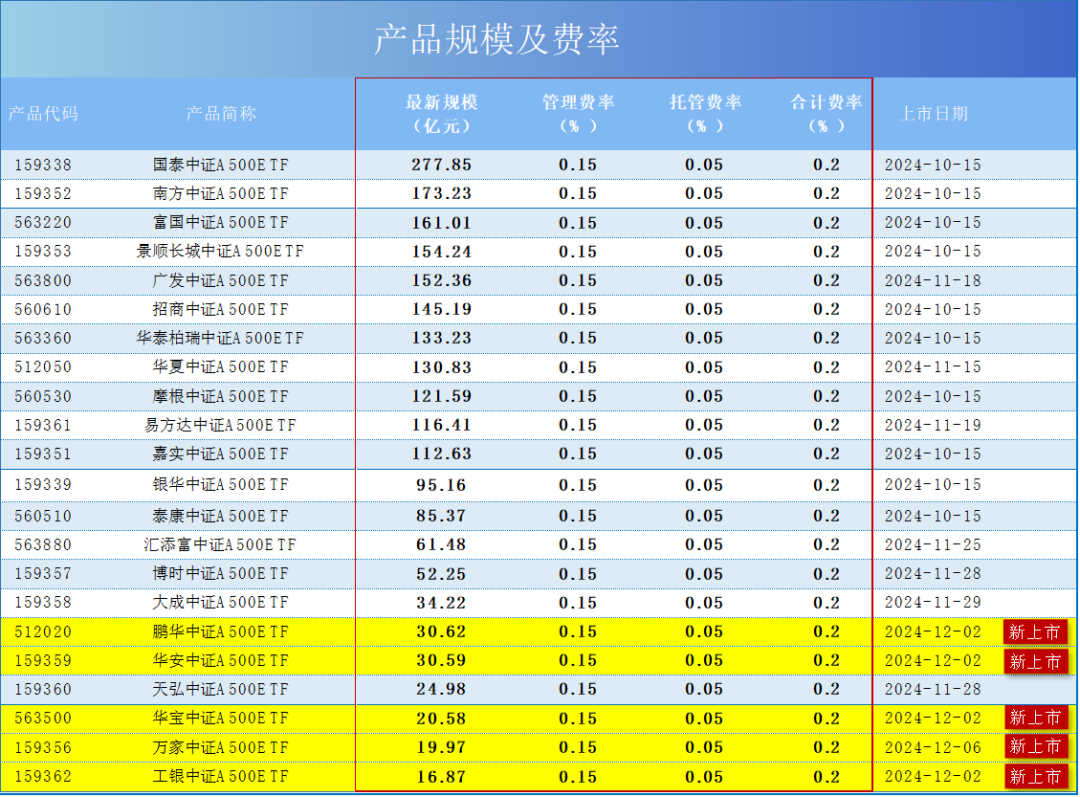Screen dimensions: 1080x797
Task: Select the name 景顺长城中证A500ETF
Action: [x=220, y=251]
